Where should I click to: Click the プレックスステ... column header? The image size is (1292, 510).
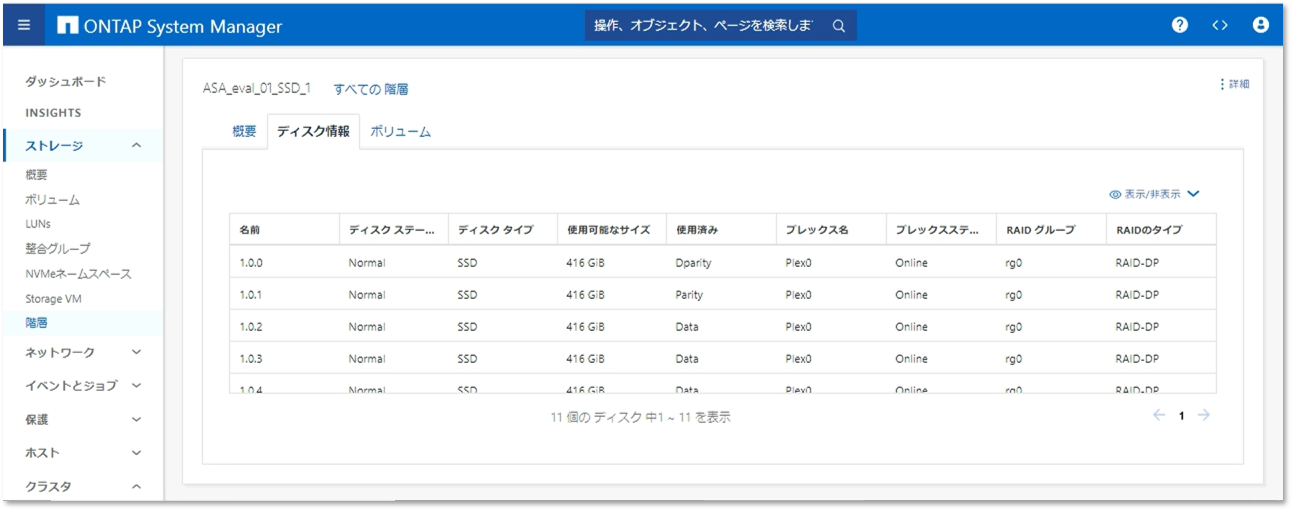click(x=940, y=230)
